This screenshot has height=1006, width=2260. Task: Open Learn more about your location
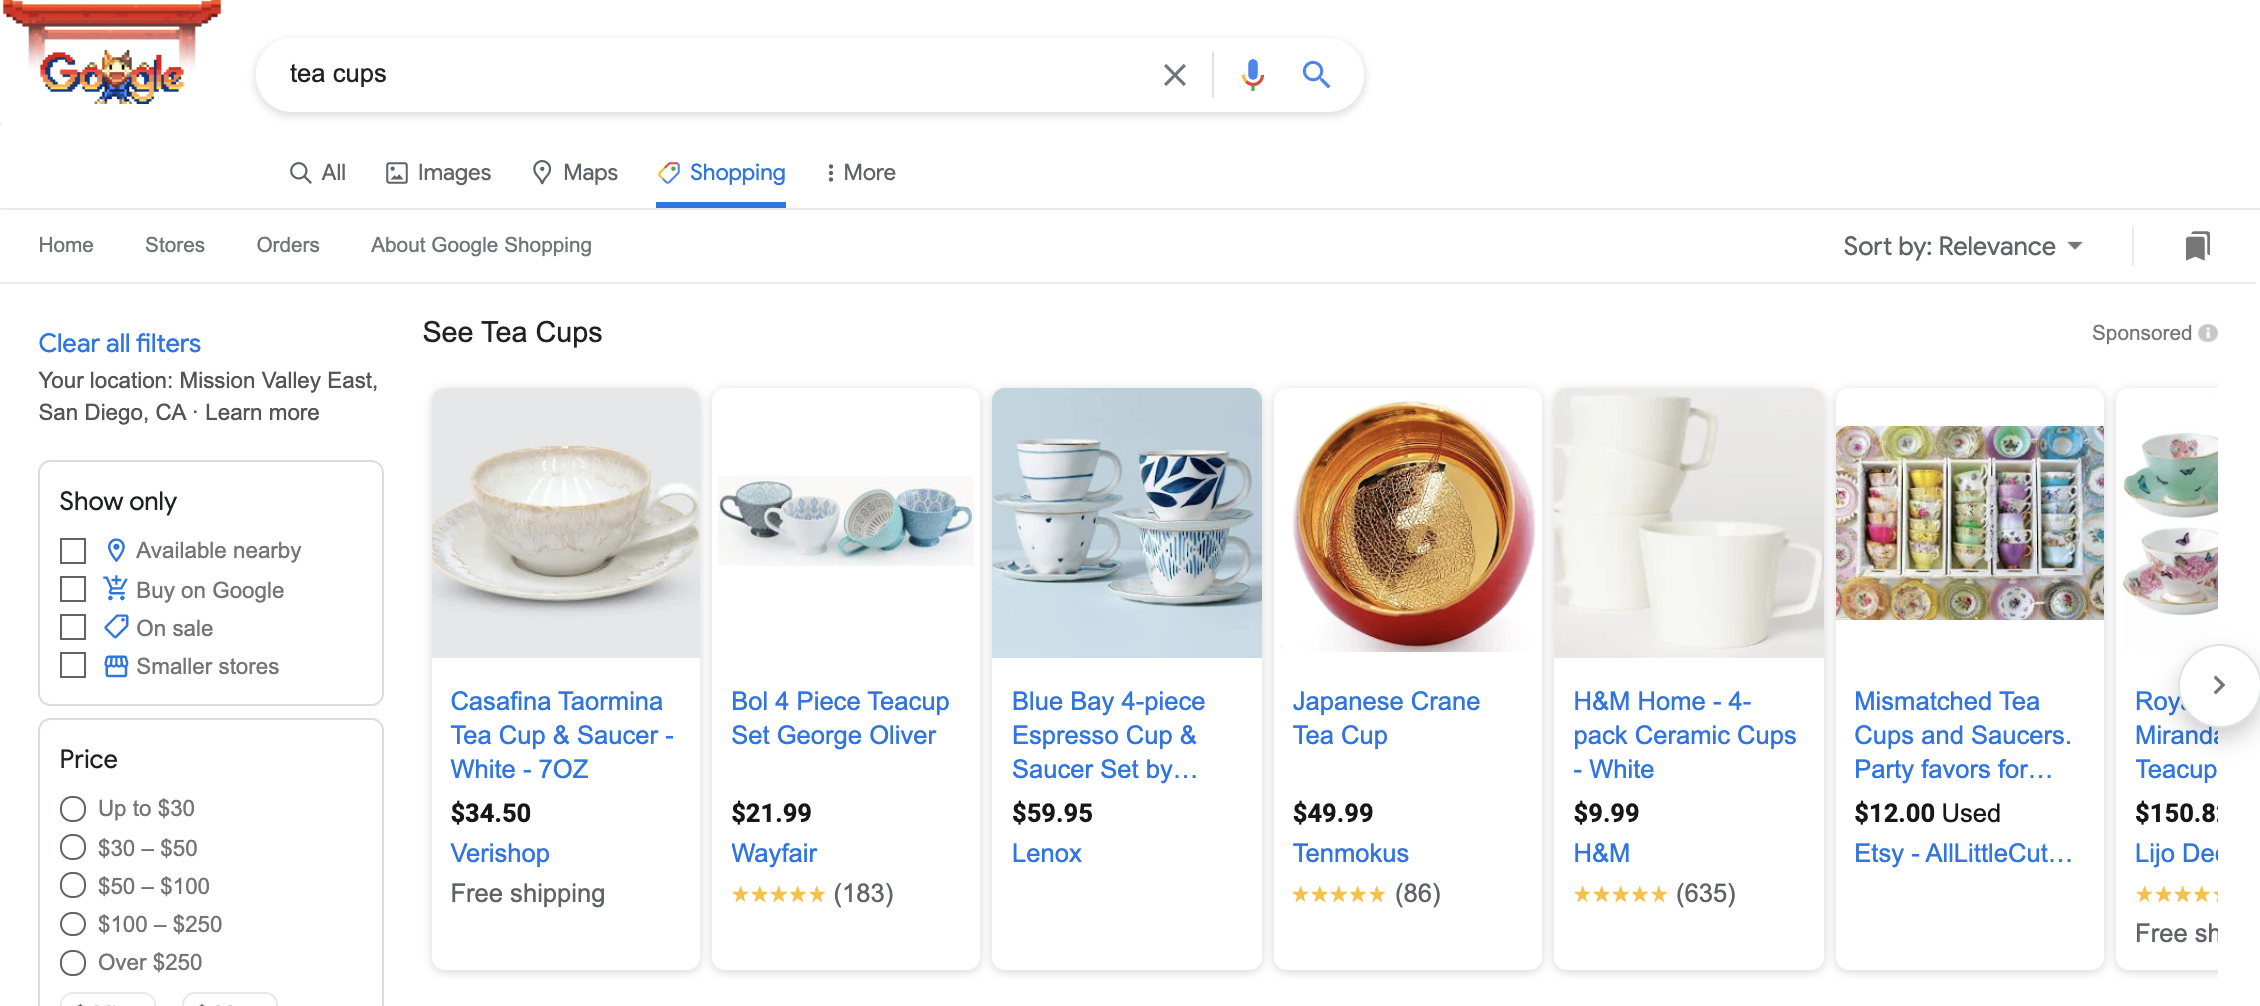261,412
